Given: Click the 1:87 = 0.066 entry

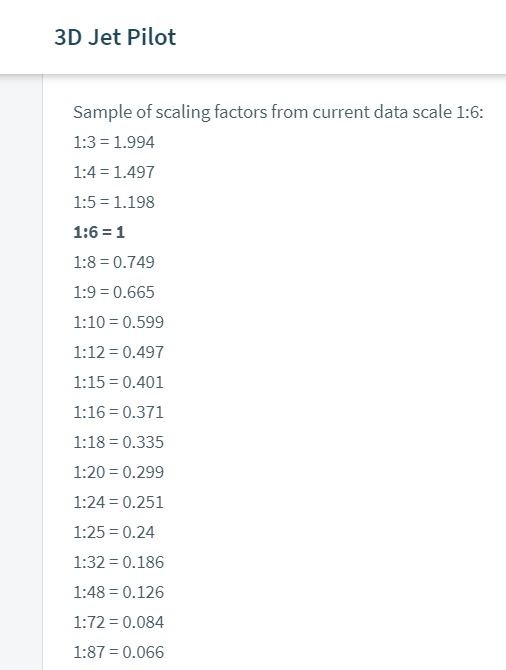Looking at the screenshot, I should (118, 652).
